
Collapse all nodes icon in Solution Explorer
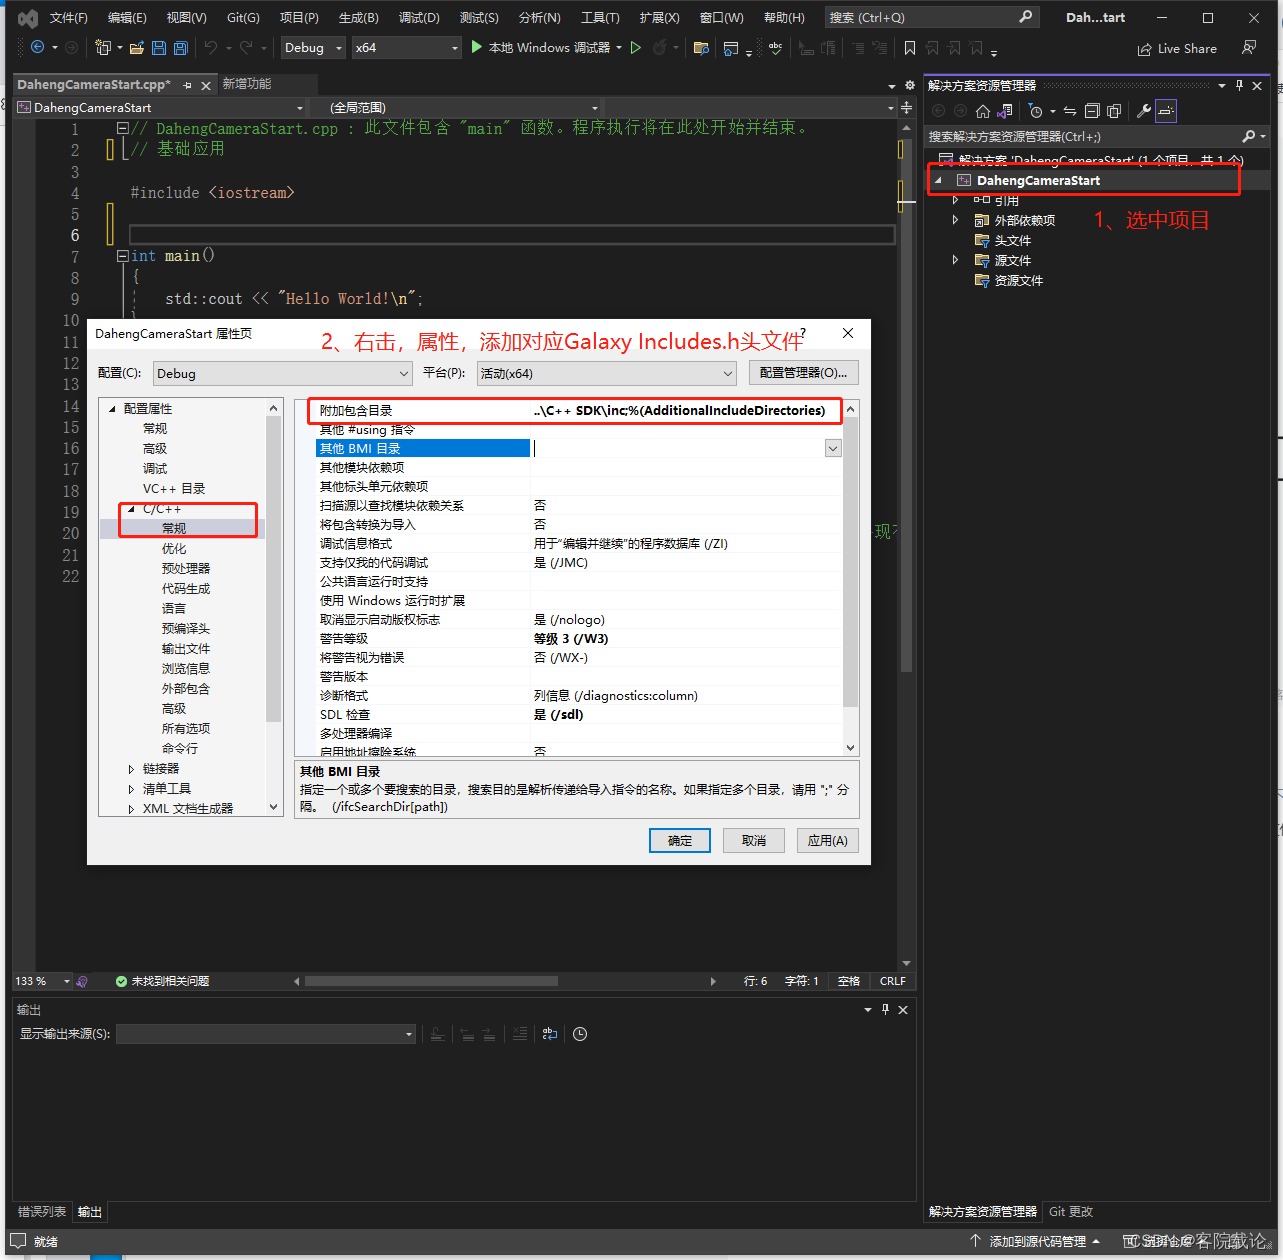pos(1092,111)
